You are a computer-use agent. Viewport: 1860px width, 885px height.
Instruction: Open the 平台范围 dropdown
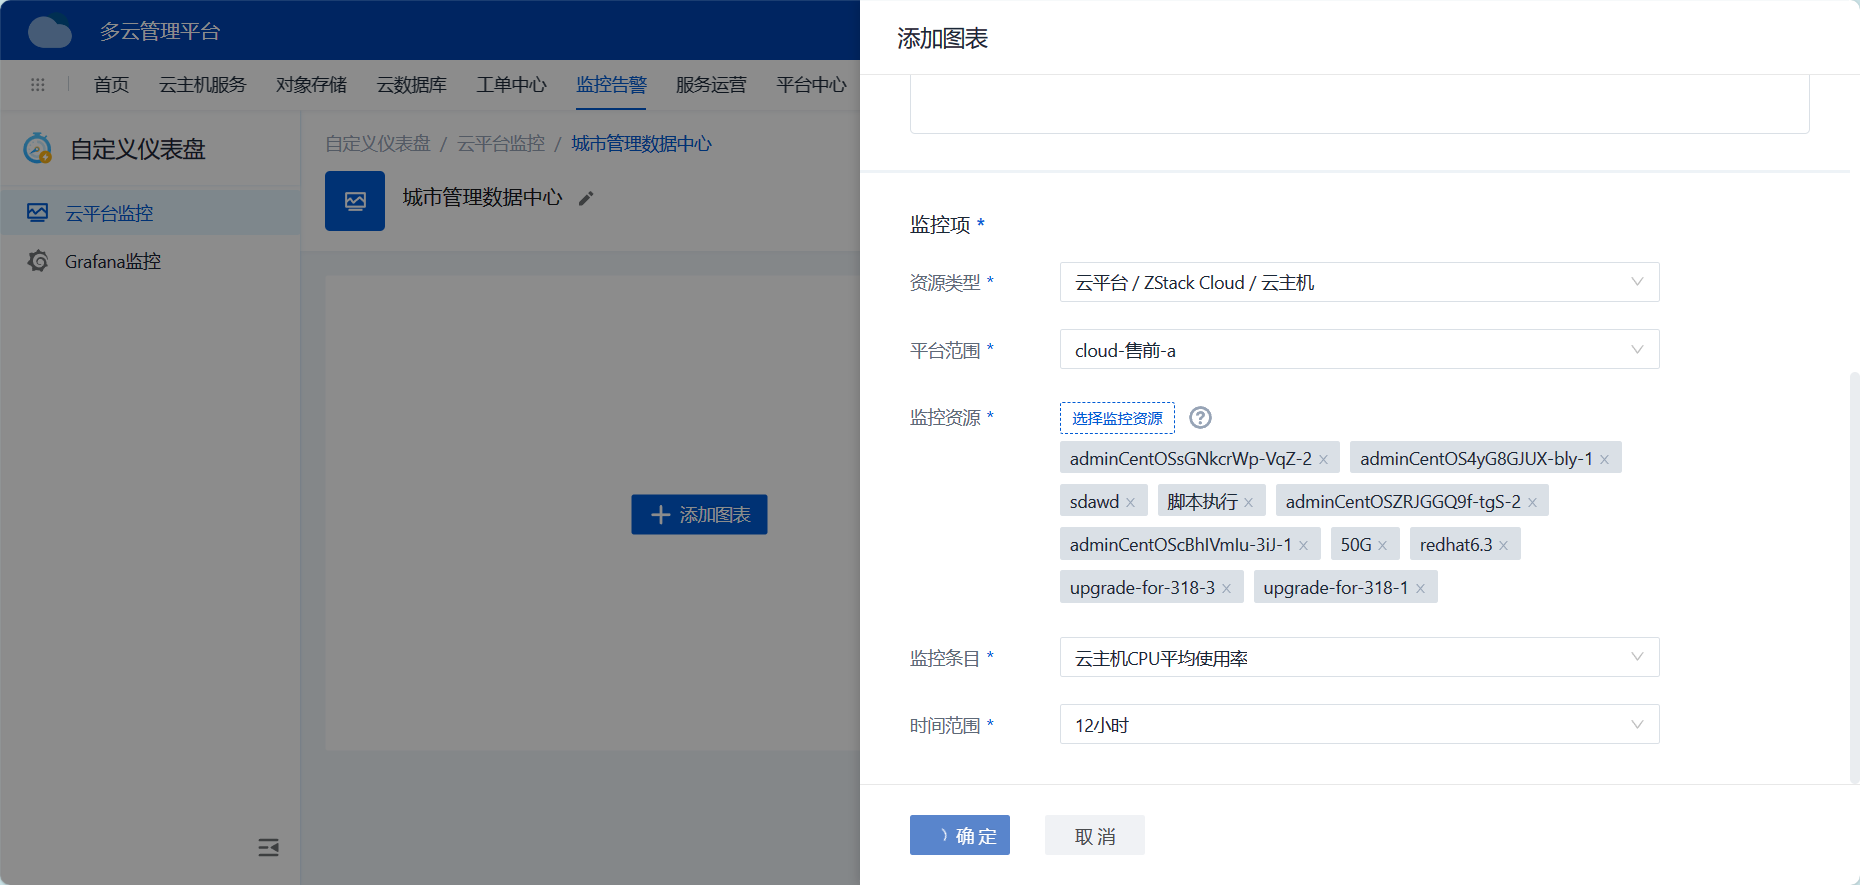1359,349
